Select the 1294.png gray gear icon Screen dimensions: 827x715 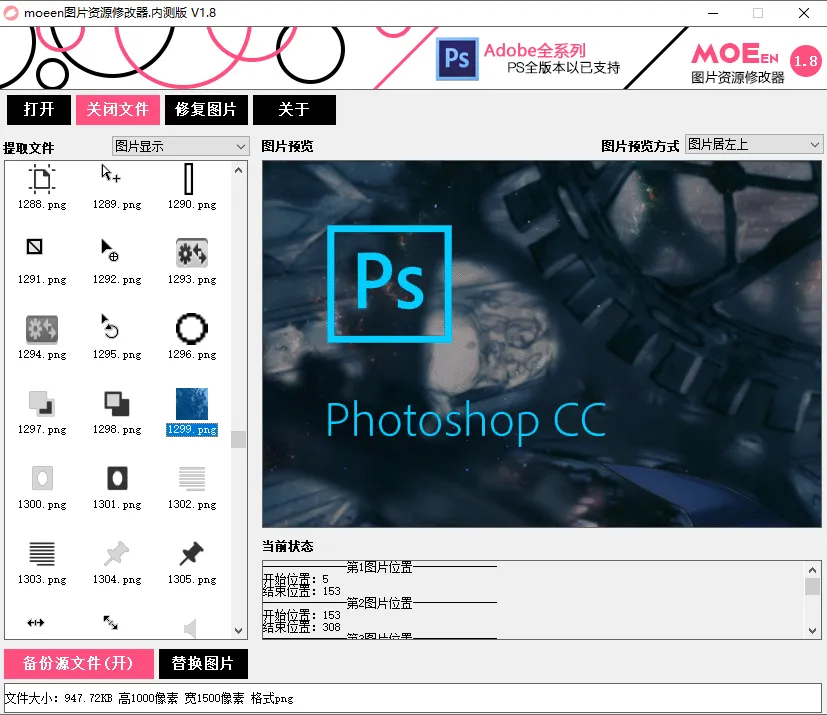42,329
